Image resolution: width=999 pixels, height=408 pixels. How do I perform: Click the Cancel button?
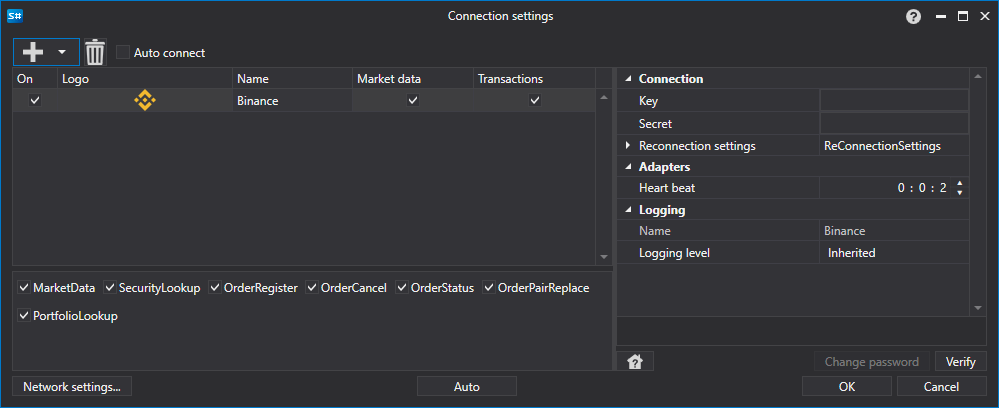pyautogui.click(x=941, y=386)
